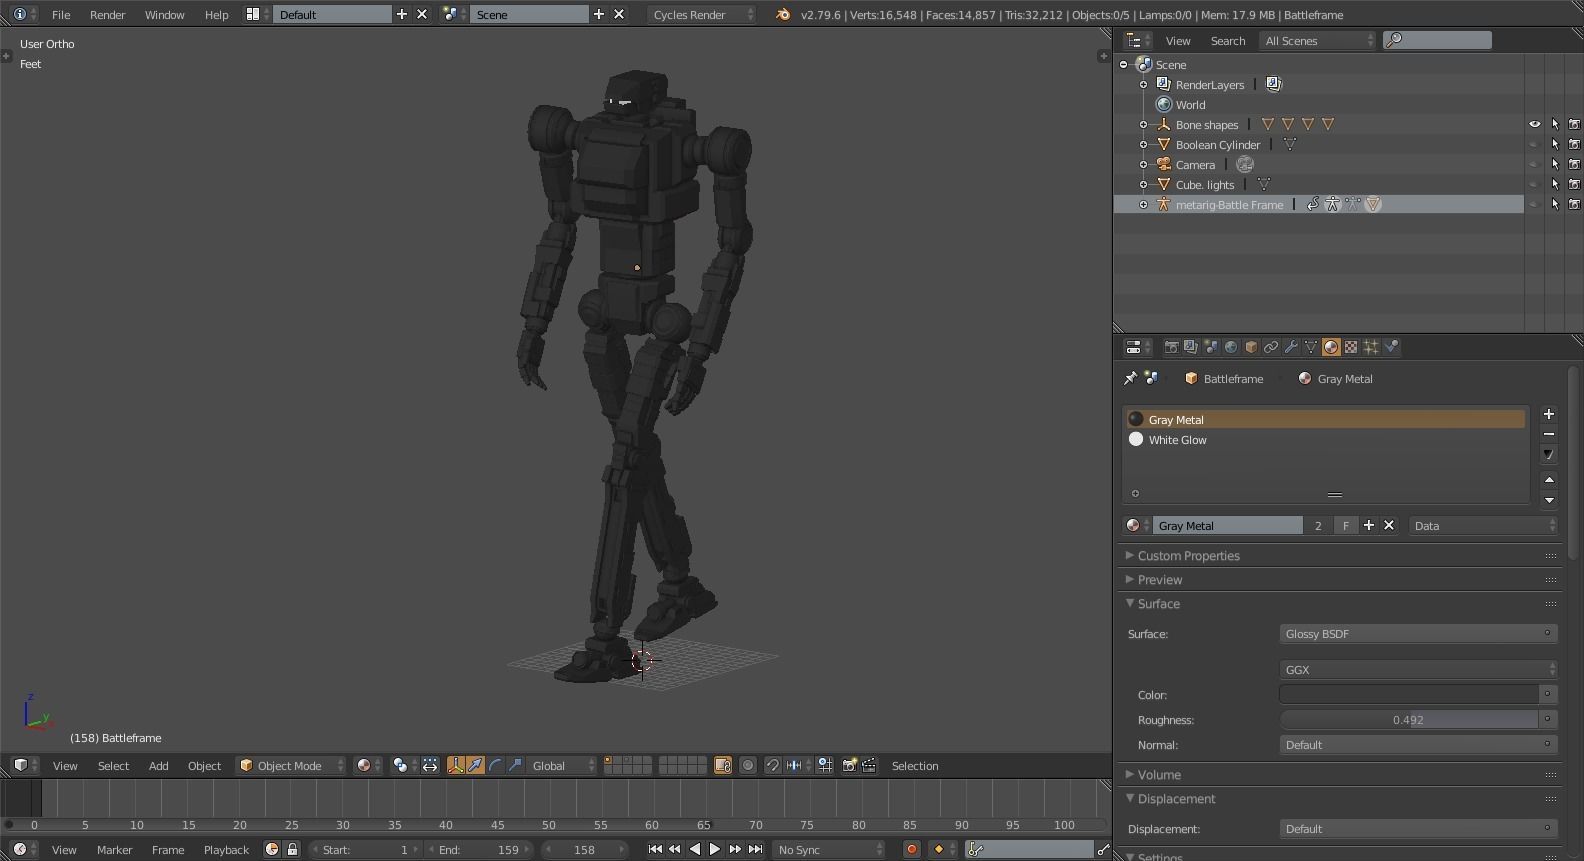
Task: Open the Particles properties tab
Action: [1371, 347]
